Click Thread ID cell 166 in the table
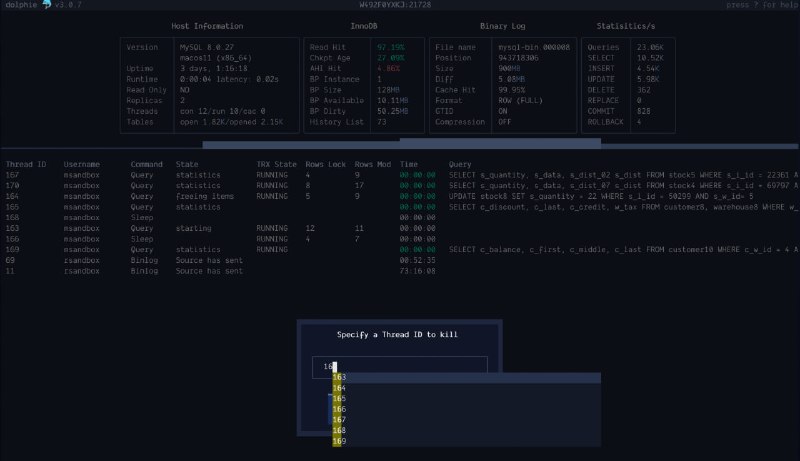This screenshot has width=800, height=461. point(12,239)
